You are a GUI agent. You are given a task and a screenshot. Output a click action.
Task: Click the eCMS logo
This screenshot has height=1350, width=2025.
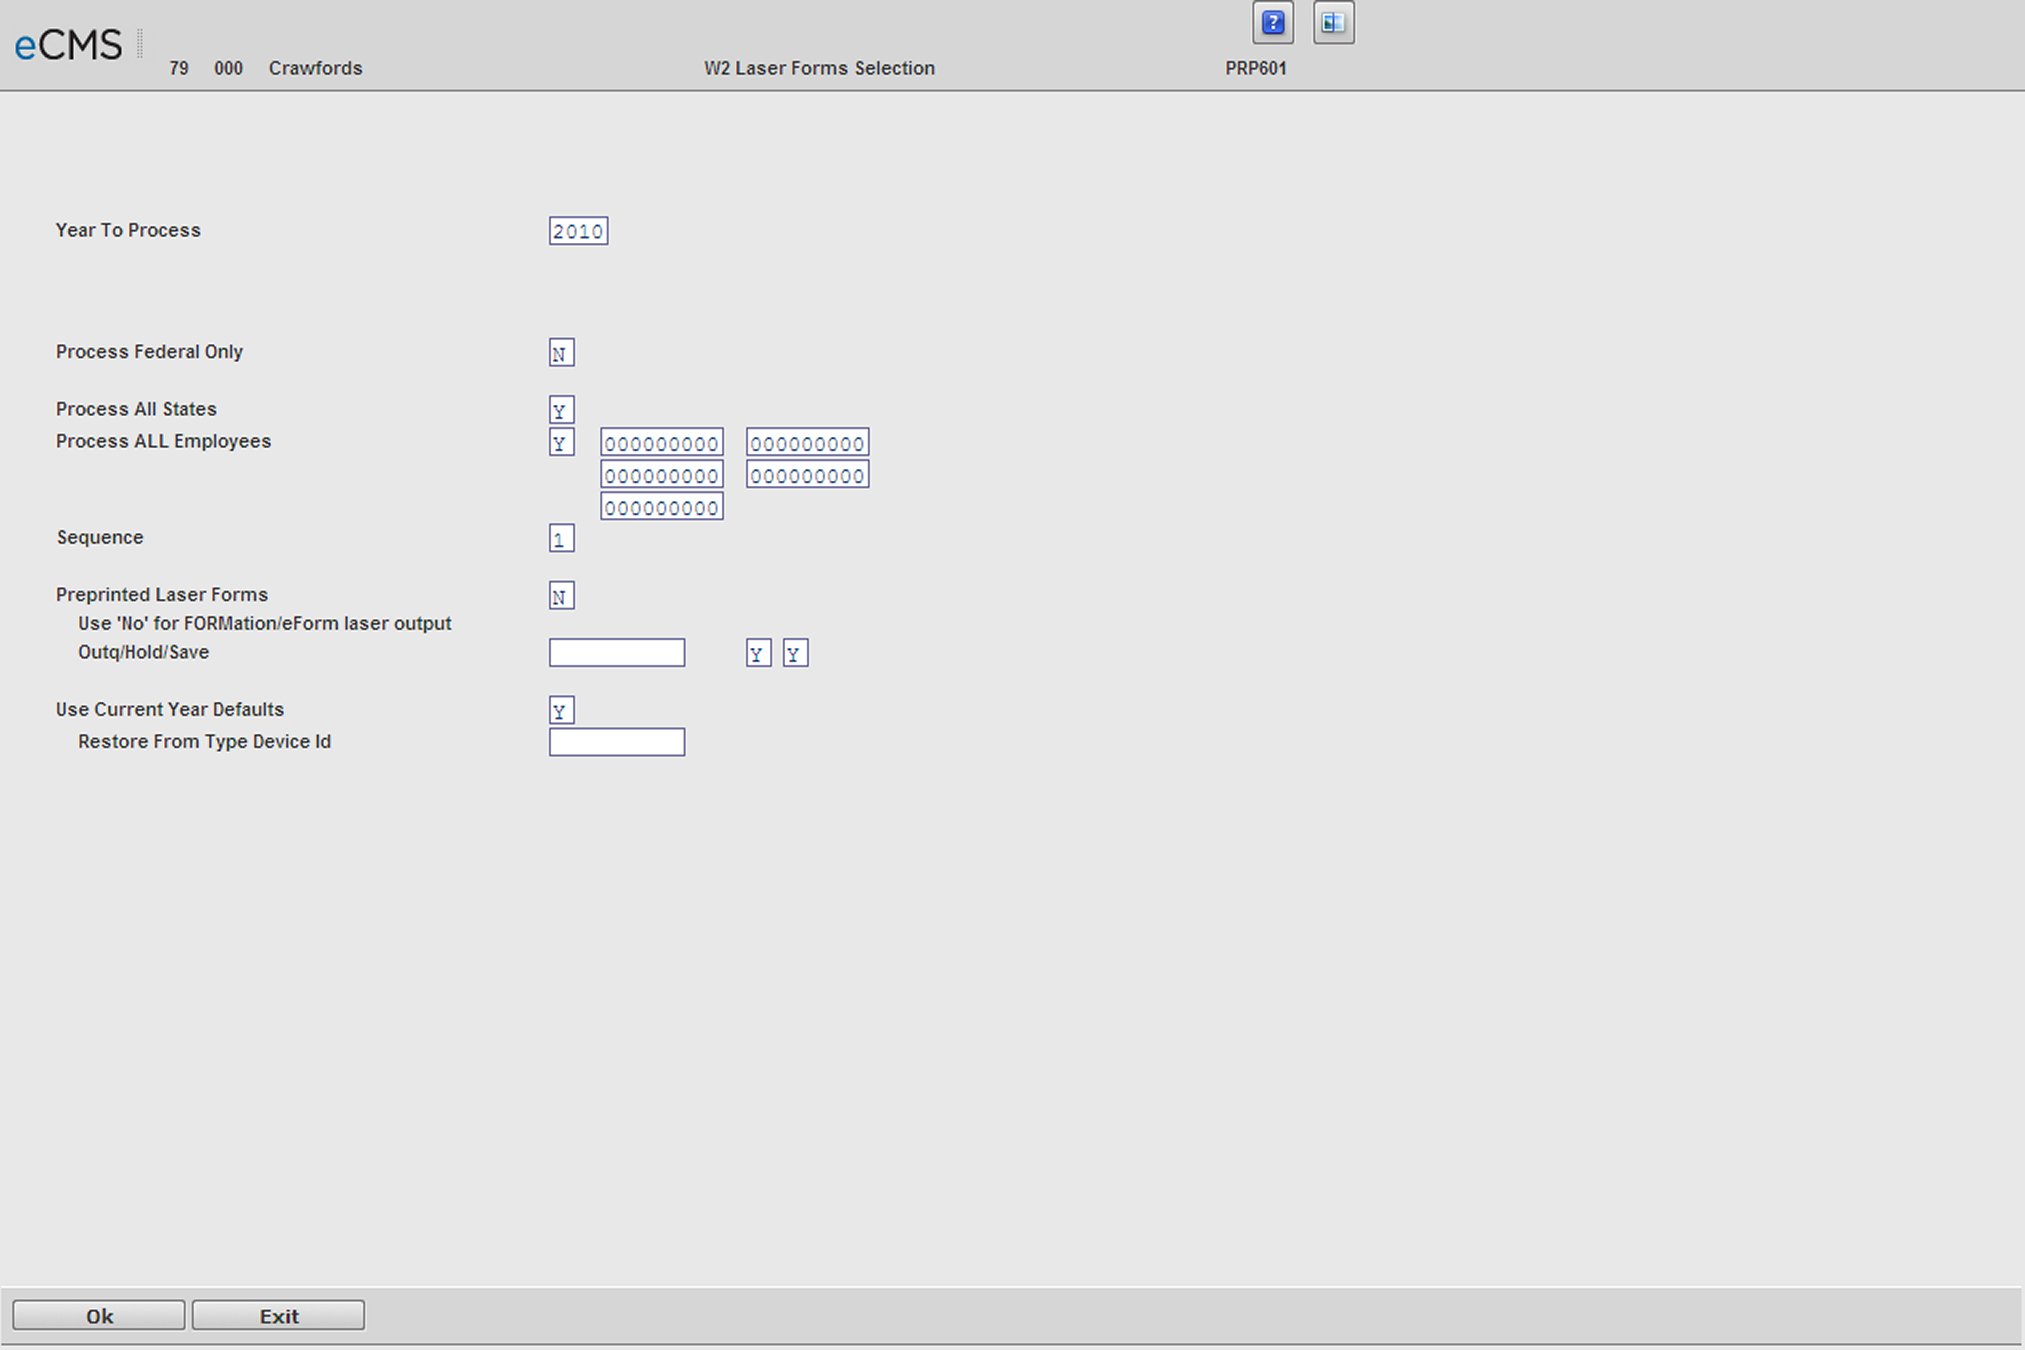tap(68, 45)
